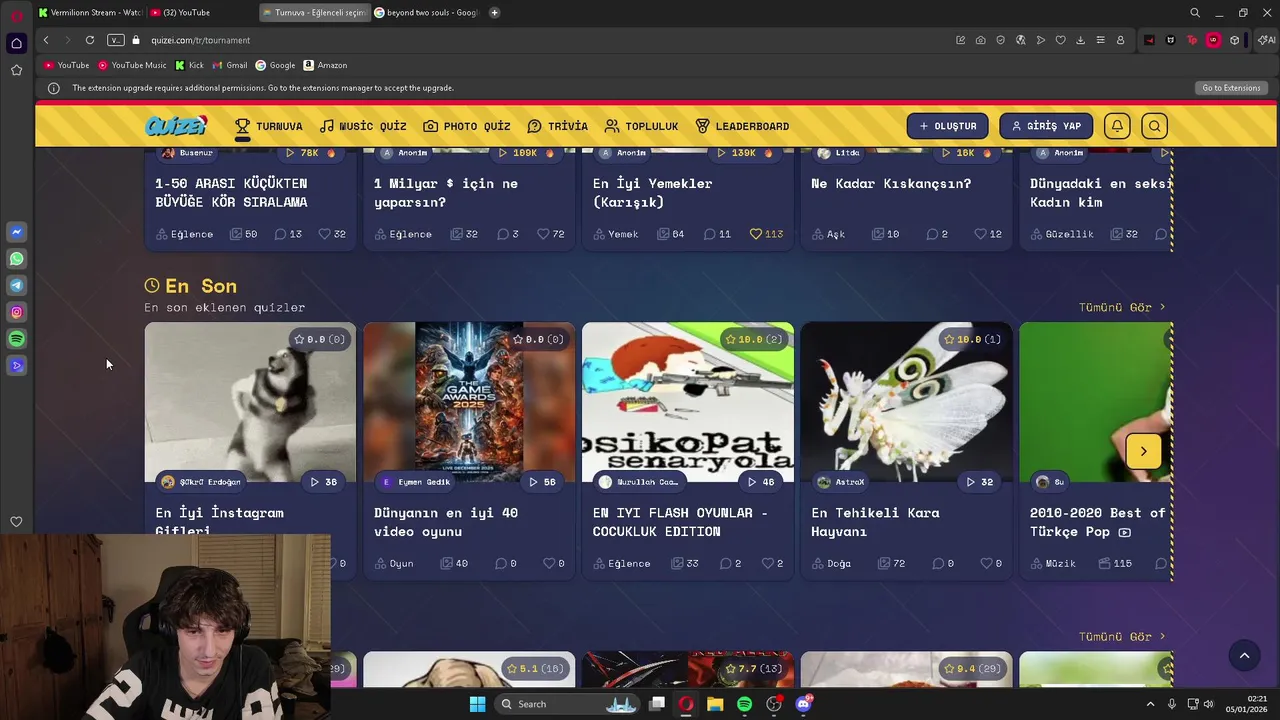
Task: Open the YouTube Music bookmark
Action: [x=132, y=65]
